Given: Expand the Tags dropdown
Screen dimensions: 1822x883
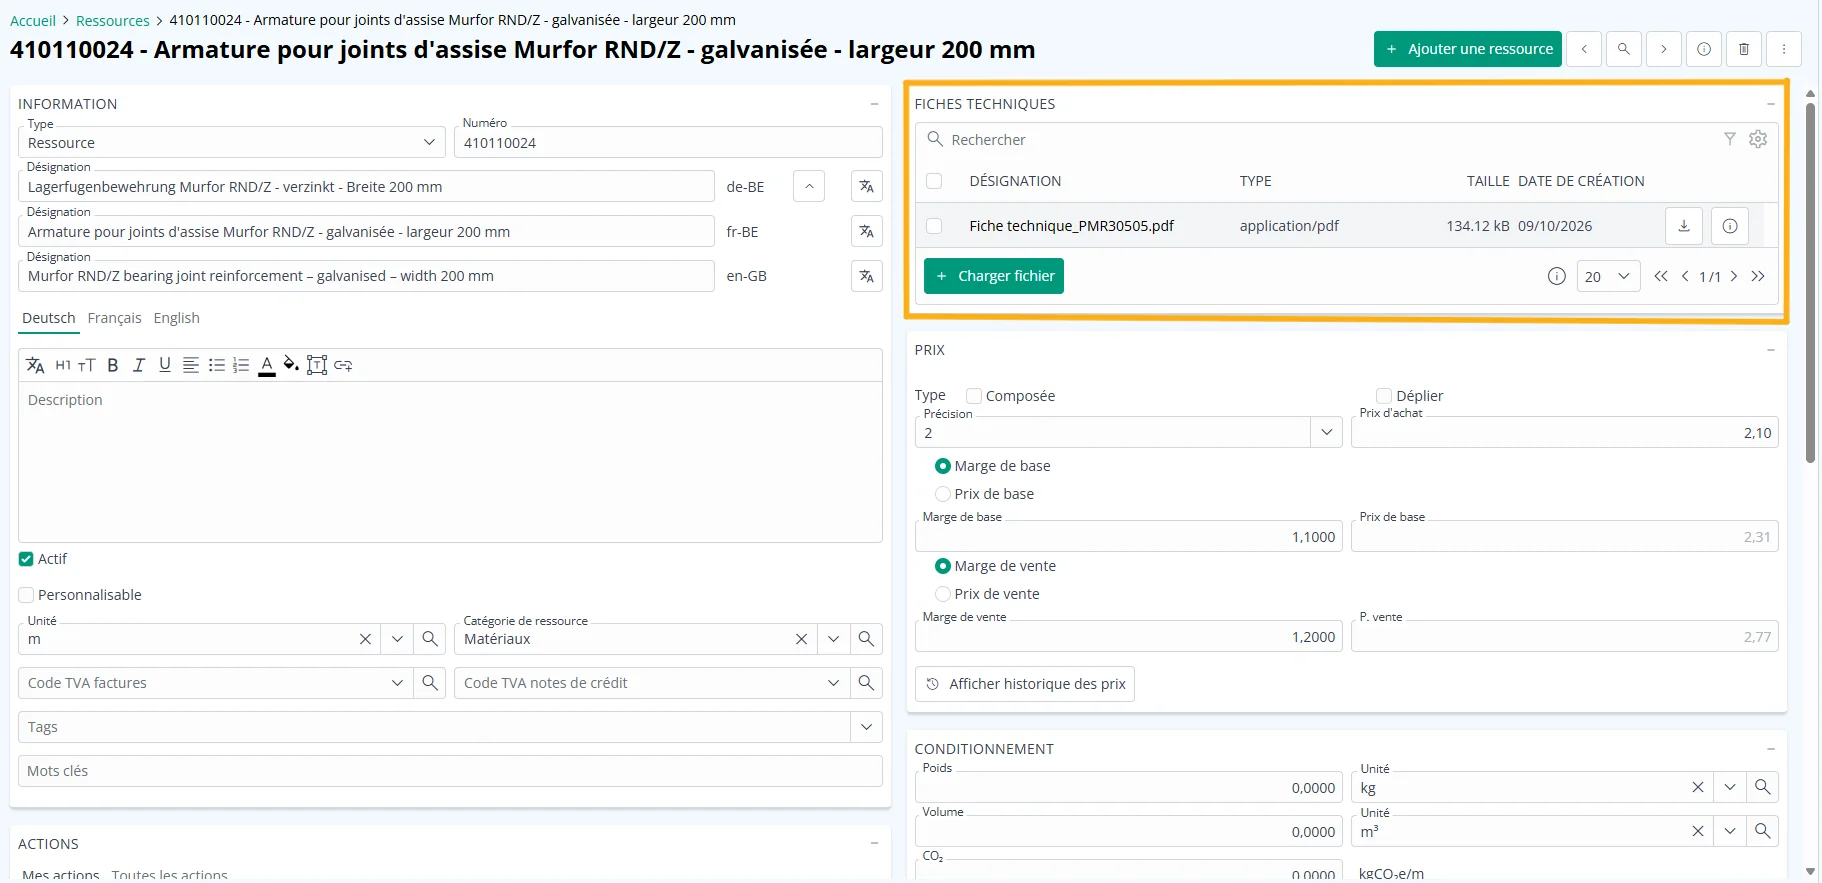Looking at the screenshot, I should pos(866,727).
